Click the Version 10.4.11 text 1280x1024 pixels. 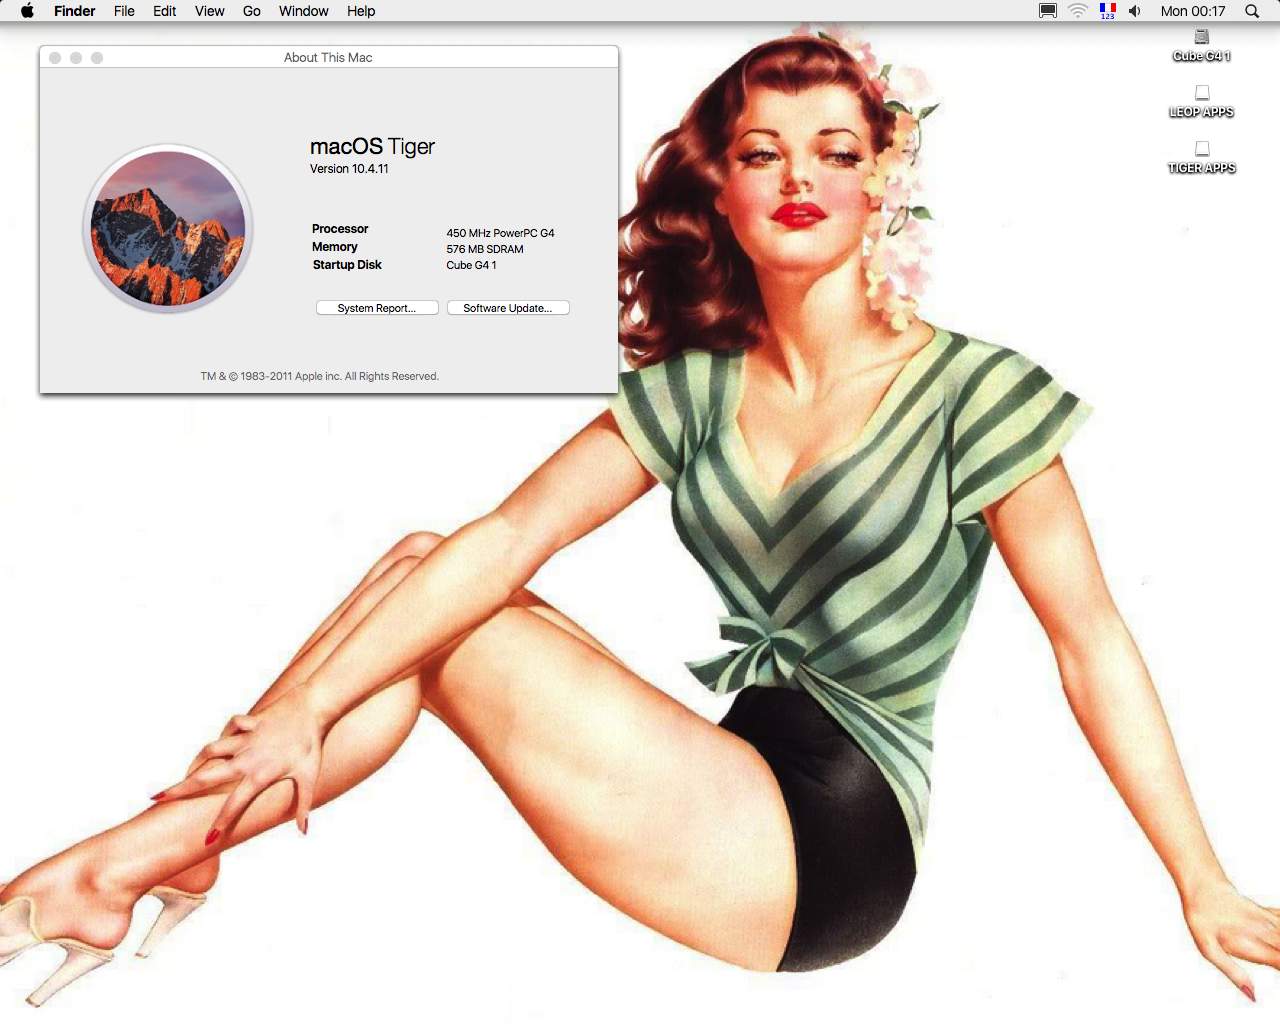coord(349,169)
